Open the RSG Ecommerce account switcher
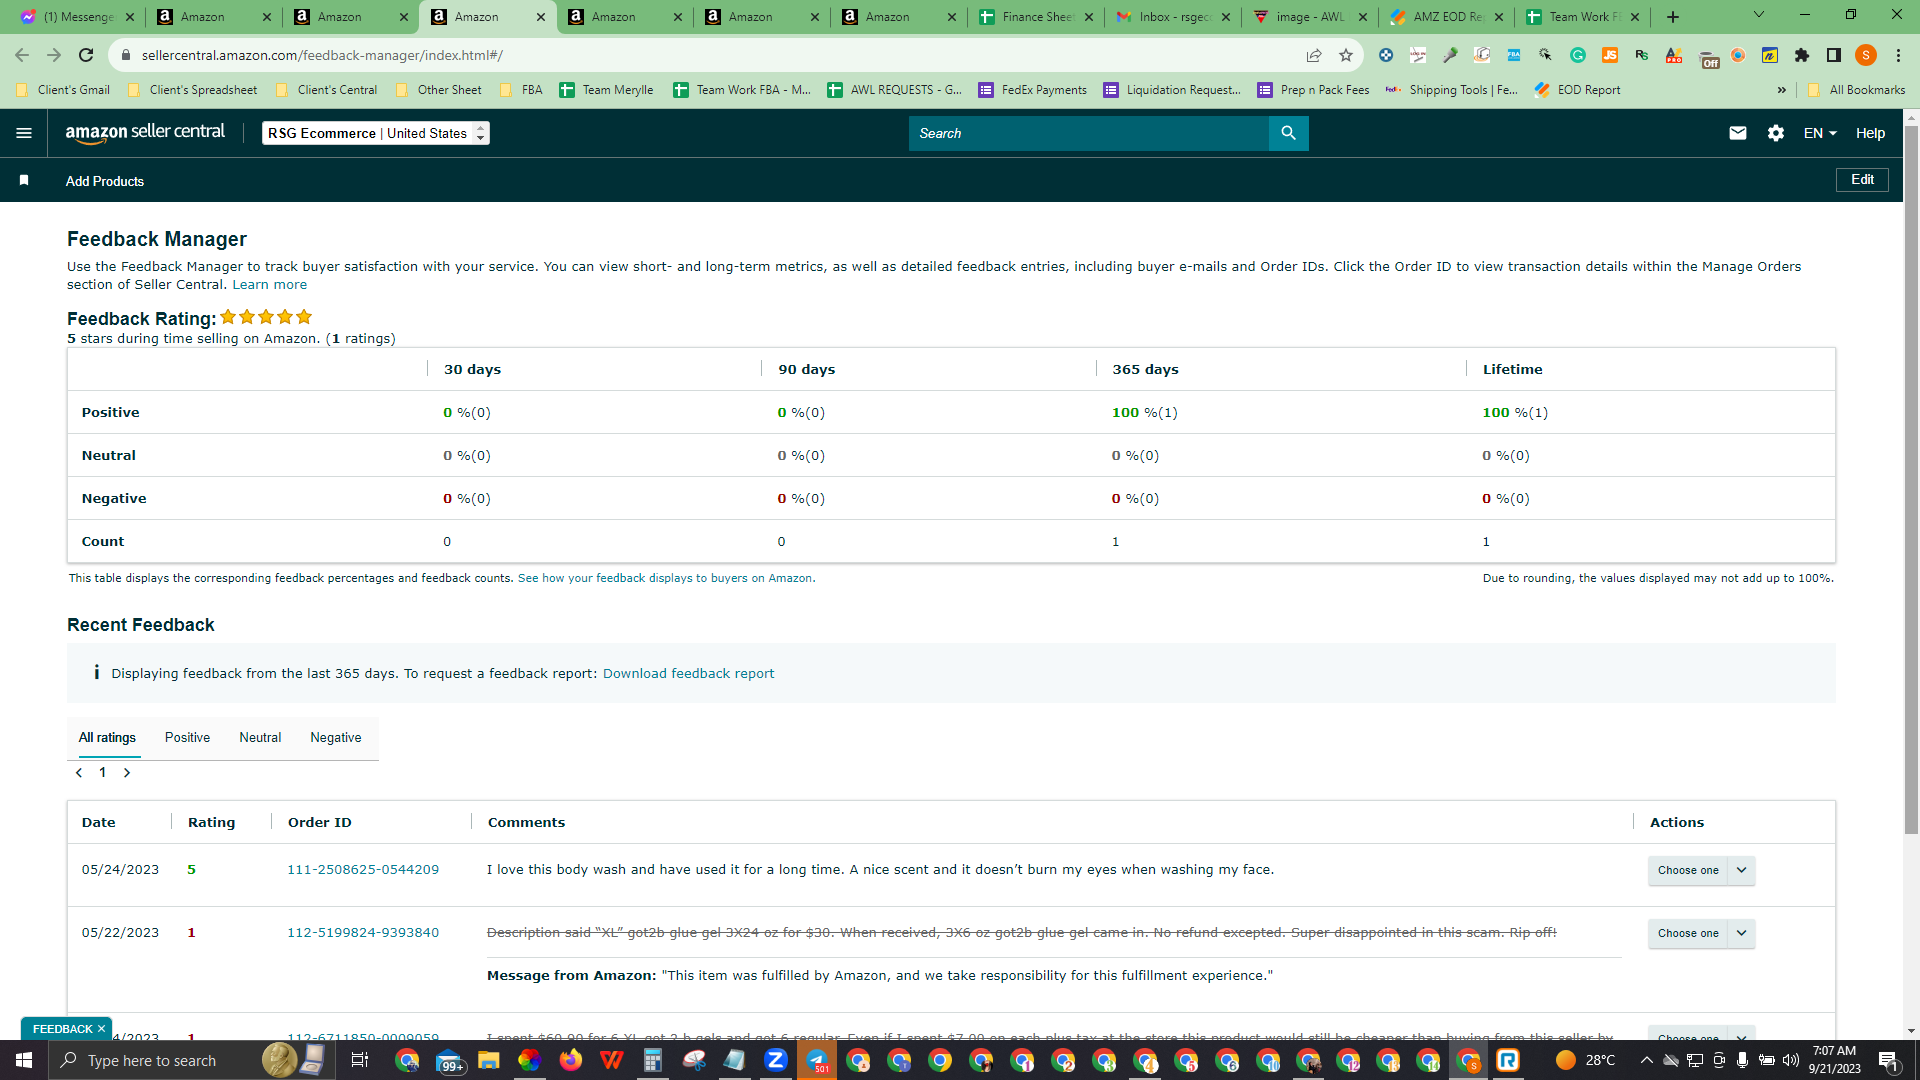The height and width of the screenshot is (1080, 1920). [376, 133]
